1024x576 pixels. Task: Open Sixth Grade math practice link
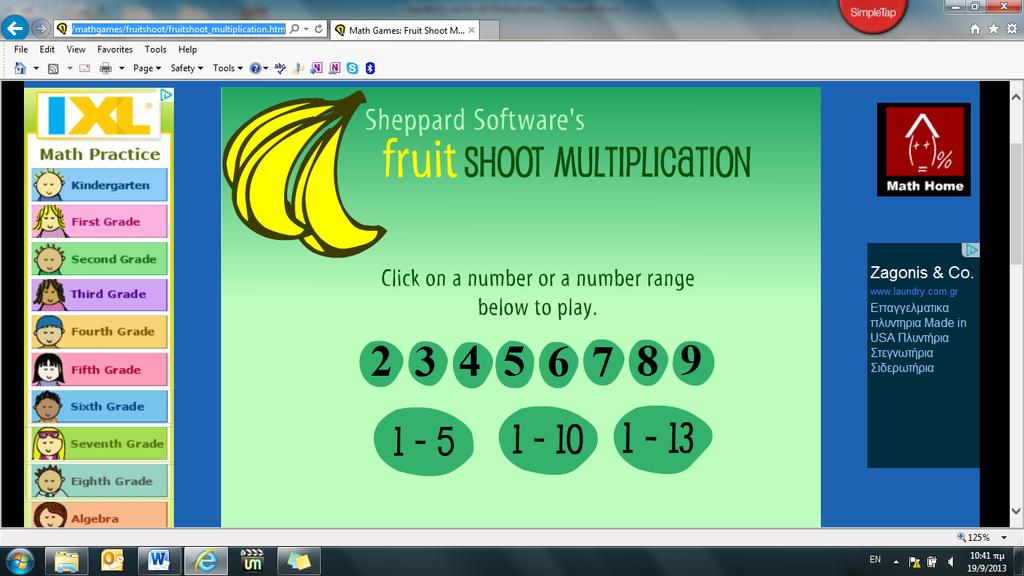(99, 406)
